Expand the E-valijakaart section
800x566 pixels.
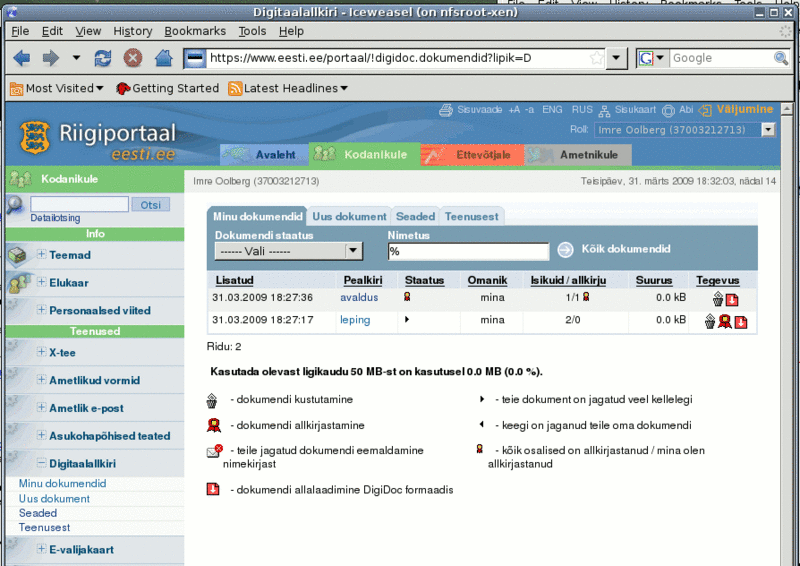pyautogui.click(x=41, y=549)
